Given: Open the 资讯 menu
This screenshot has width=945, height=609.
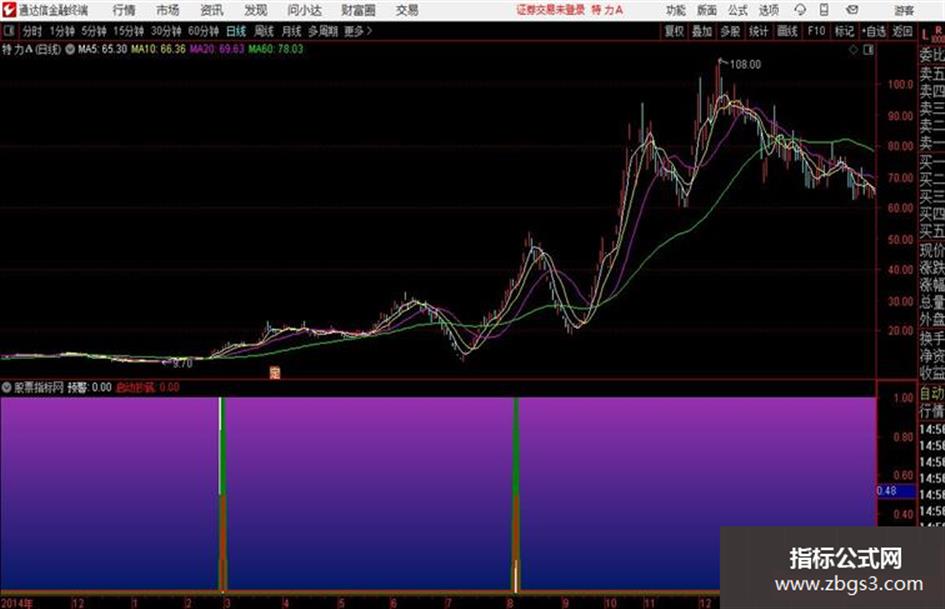Looking at the screenshot, I should (212, 10).
